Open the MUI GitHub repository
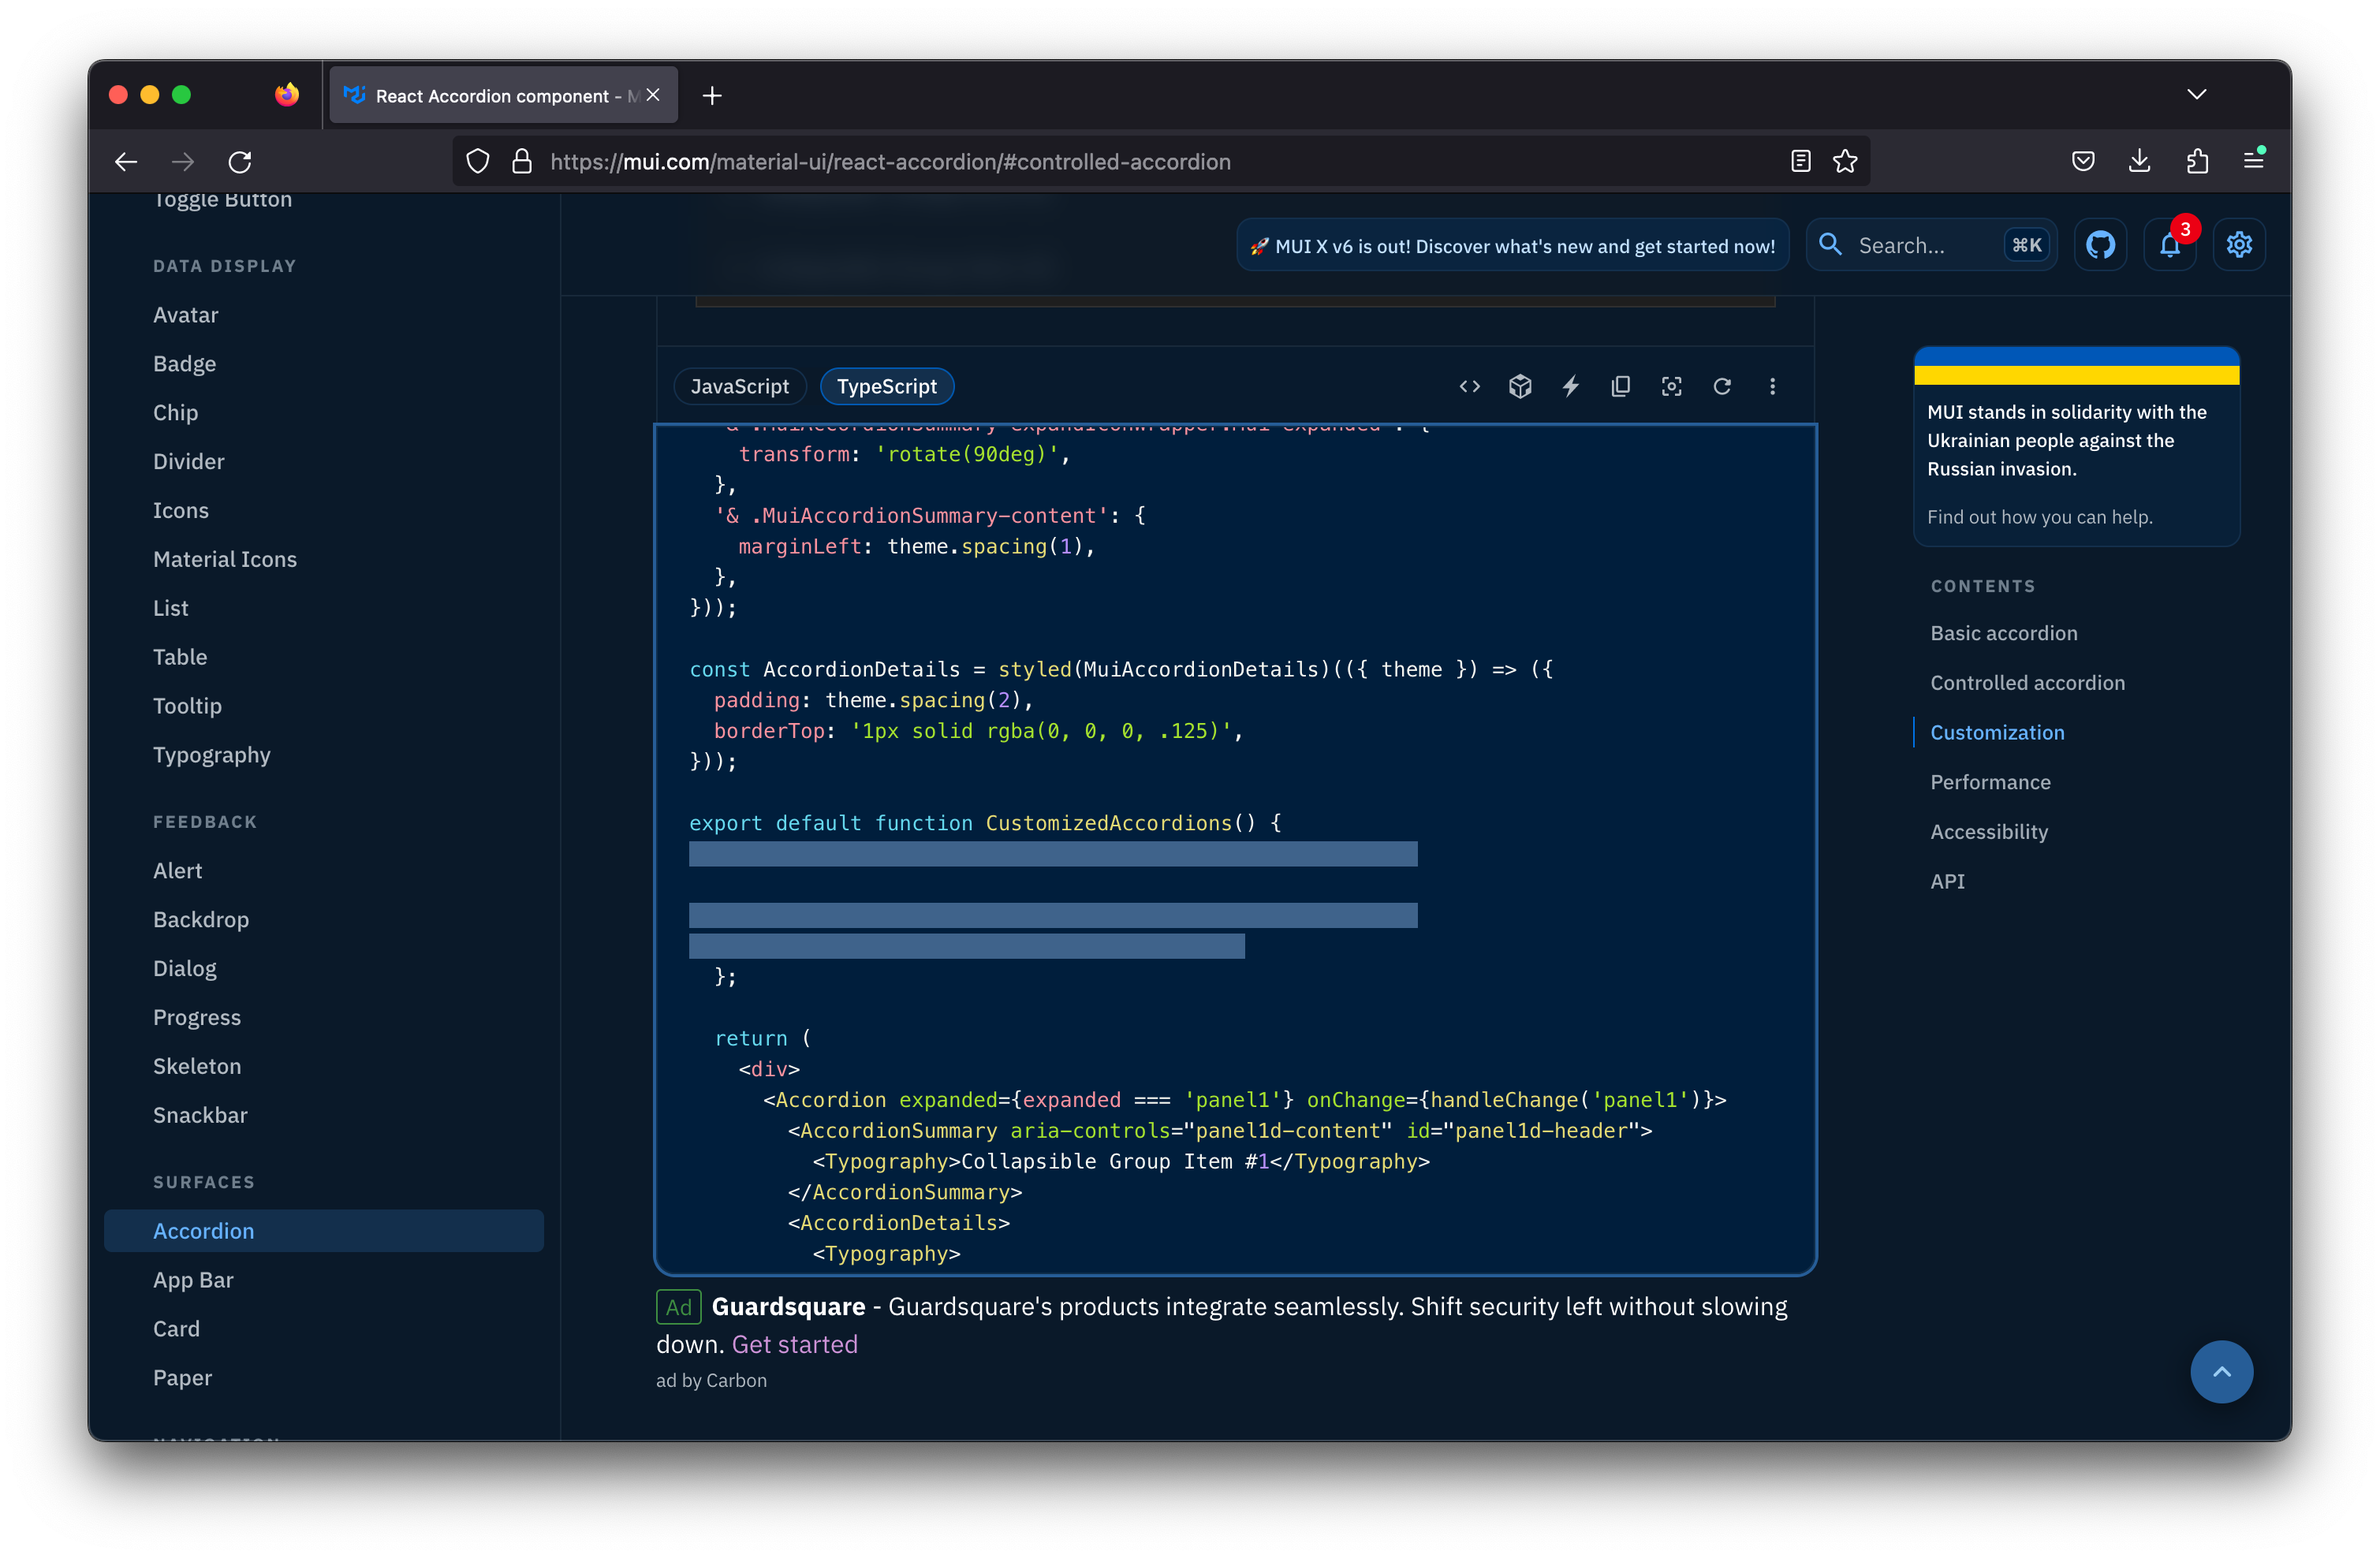This screenshot has height=1558, width=2380. click(x=2101, y=244)
